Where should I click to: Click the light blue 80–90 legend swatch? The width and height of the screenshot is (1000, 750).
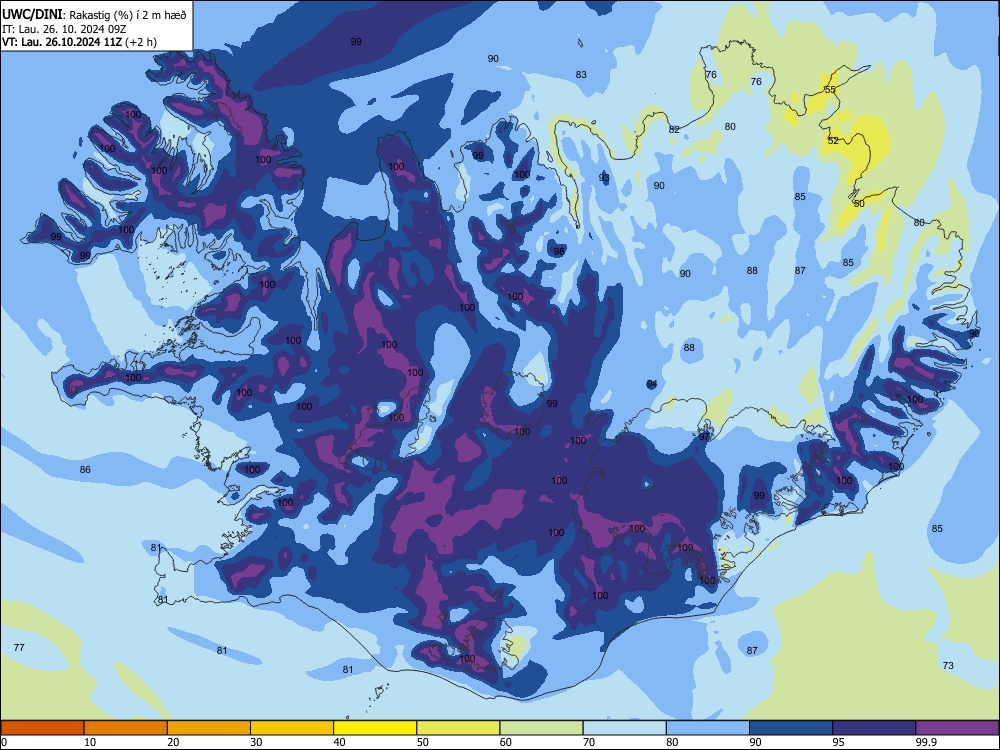pos(708,728)
